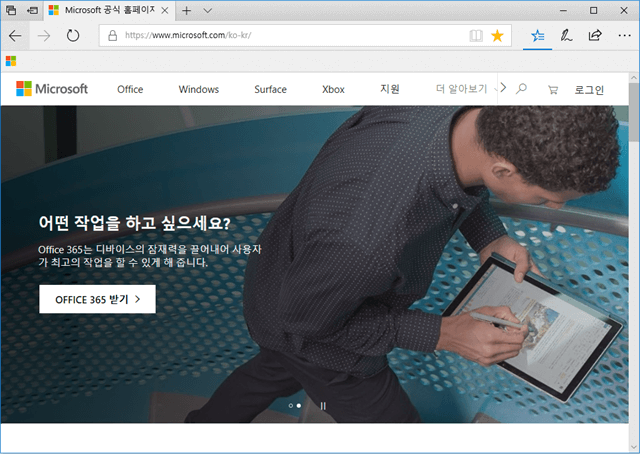Open the shopping cart icon
640x454 pixels.
[553, 90]
